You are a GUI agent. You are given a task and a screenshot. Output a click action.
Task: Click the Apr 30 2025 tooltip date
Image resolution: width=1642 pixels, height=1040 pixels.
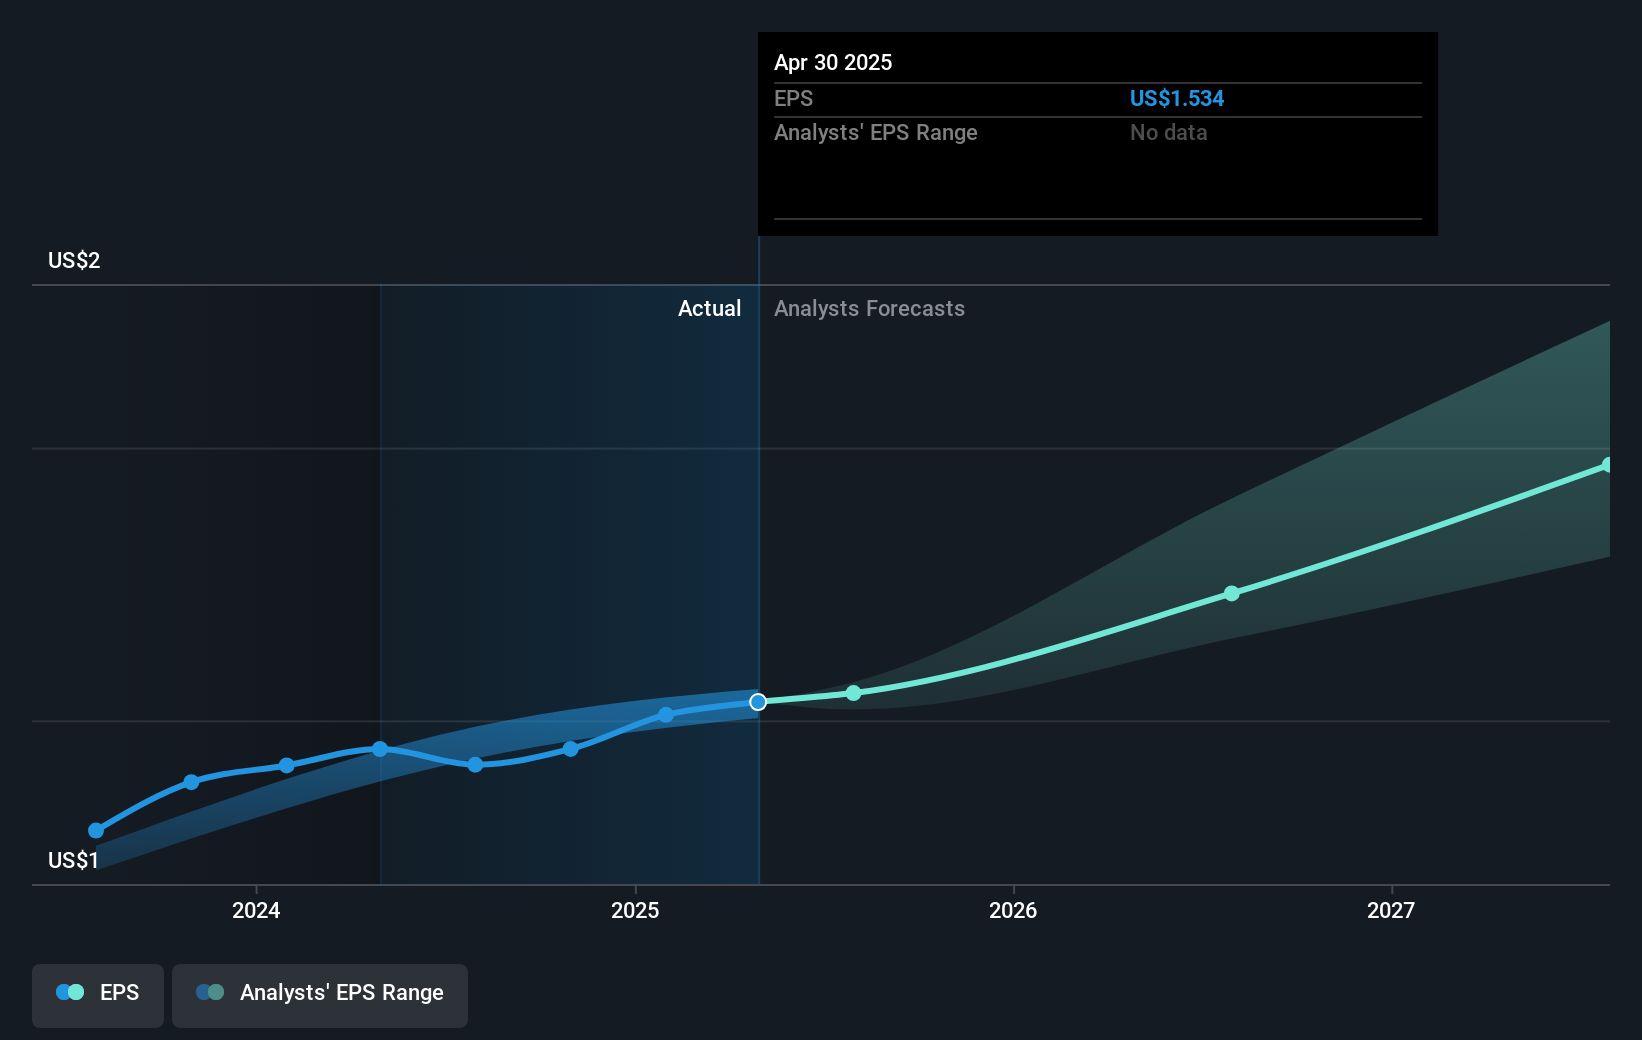[833, 63]
